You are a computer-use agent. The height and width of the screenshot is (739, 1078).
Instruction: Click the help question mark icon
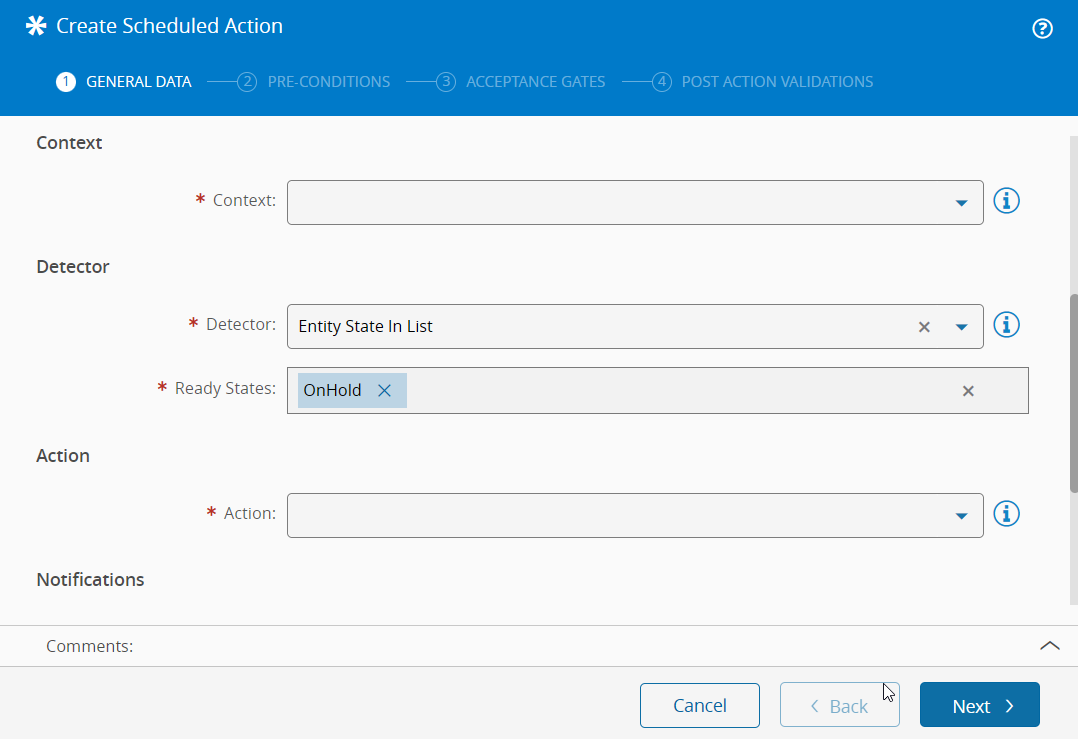click(x=1042, y=28)
